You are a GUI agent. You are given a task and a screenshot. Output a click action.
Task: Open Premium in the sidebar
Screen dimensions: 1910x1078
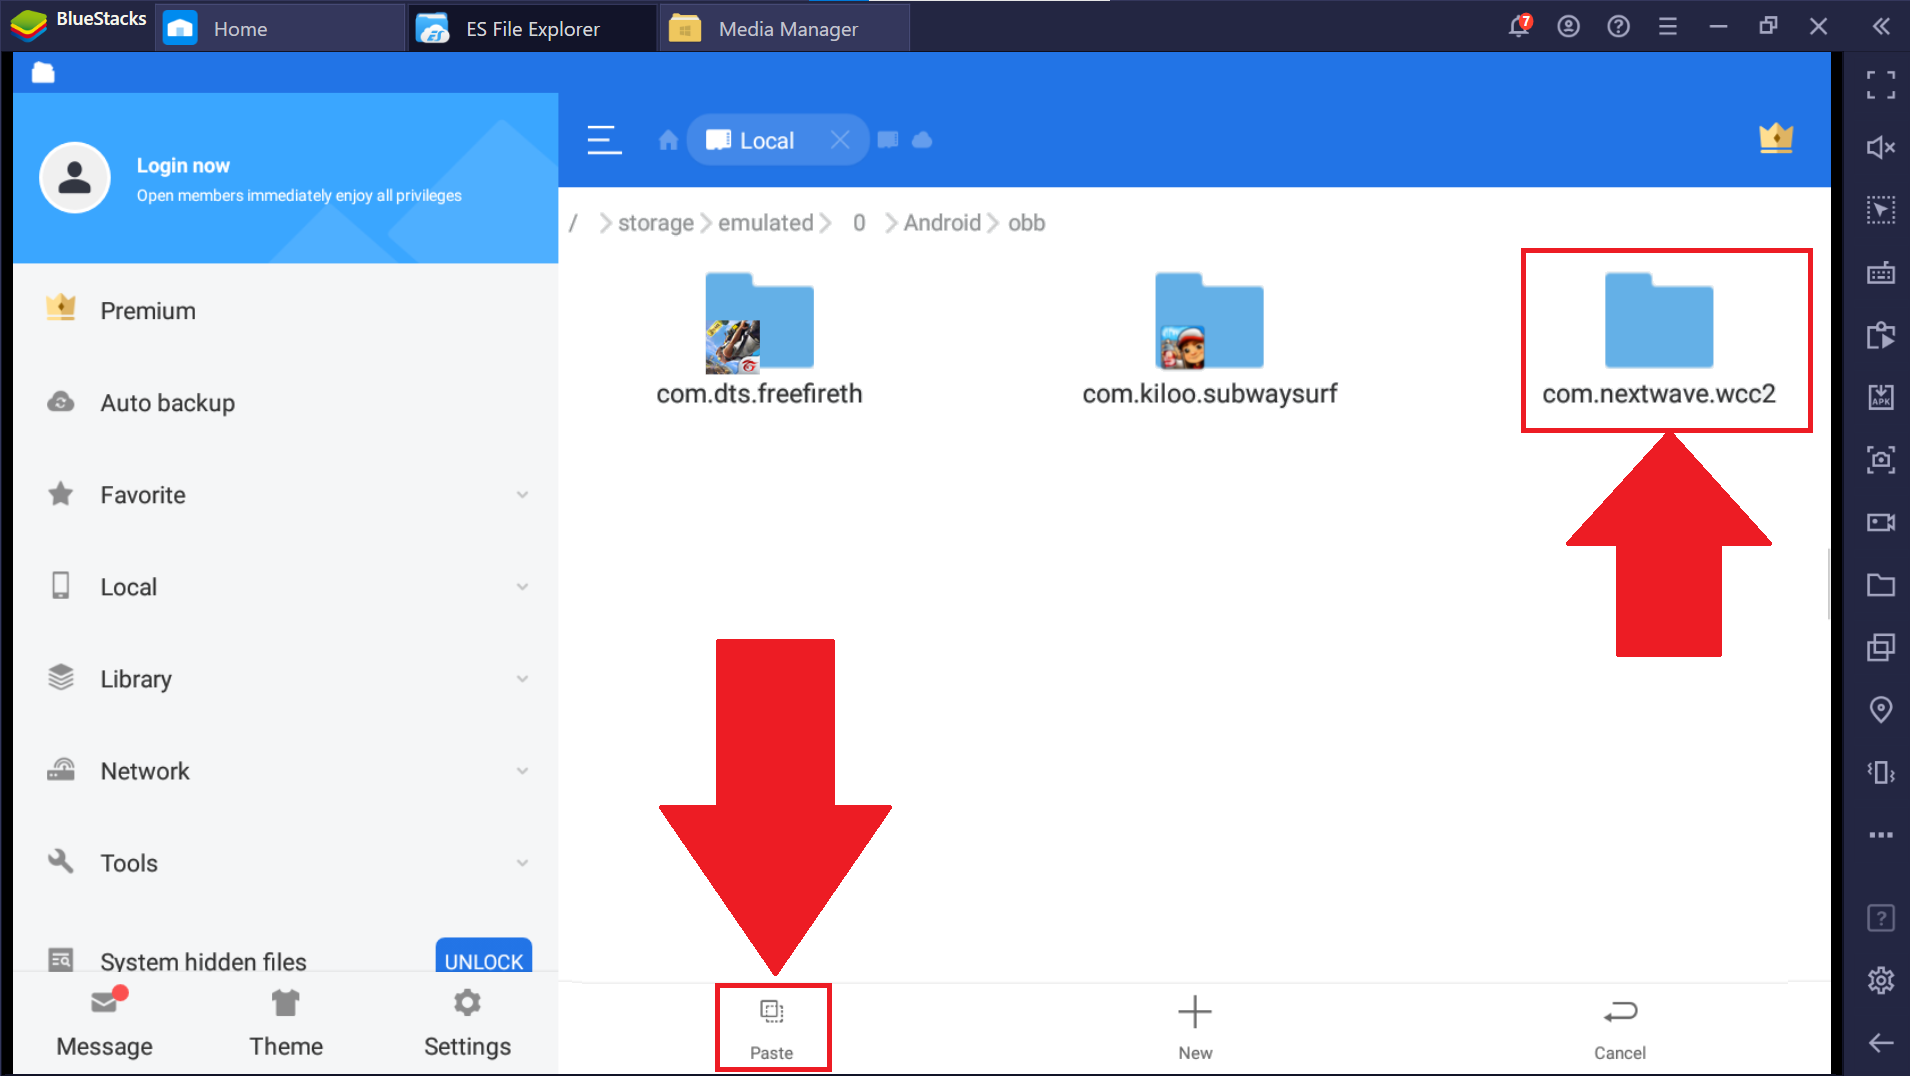pos(286,311)
